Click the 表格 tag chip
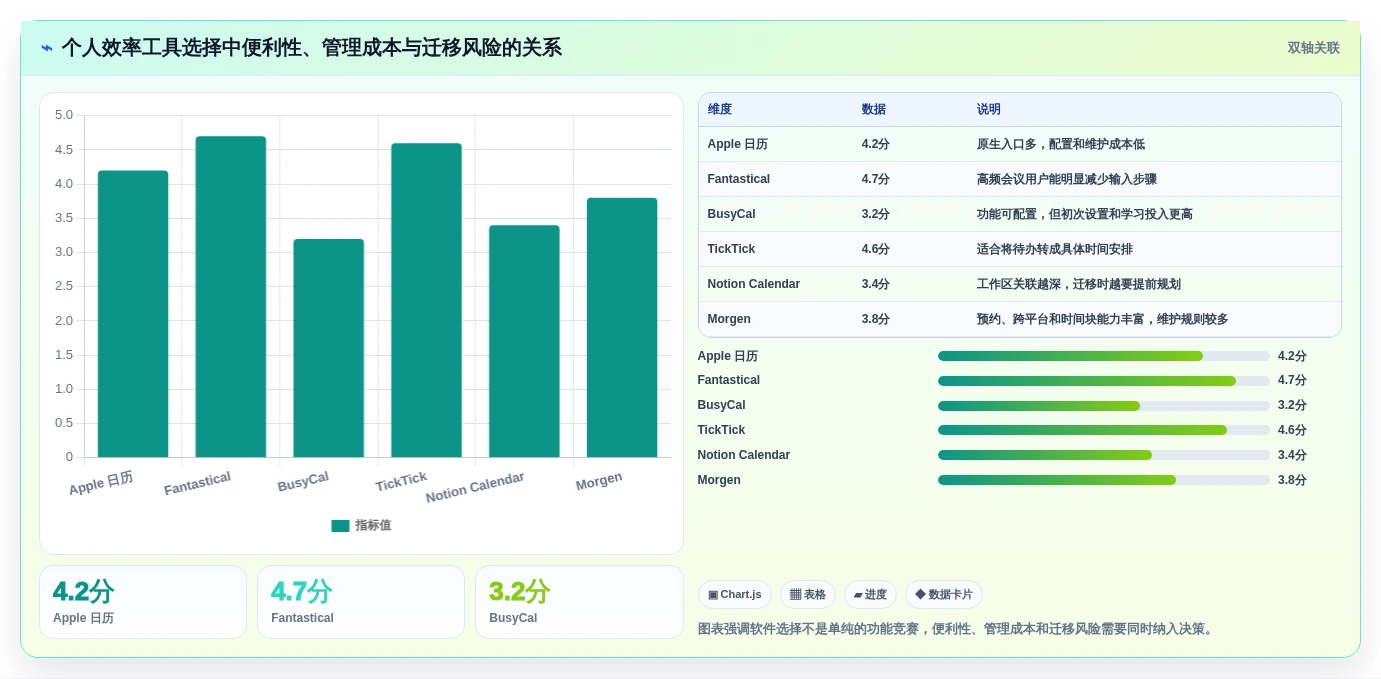1381x679 pixels. [808, 594]
